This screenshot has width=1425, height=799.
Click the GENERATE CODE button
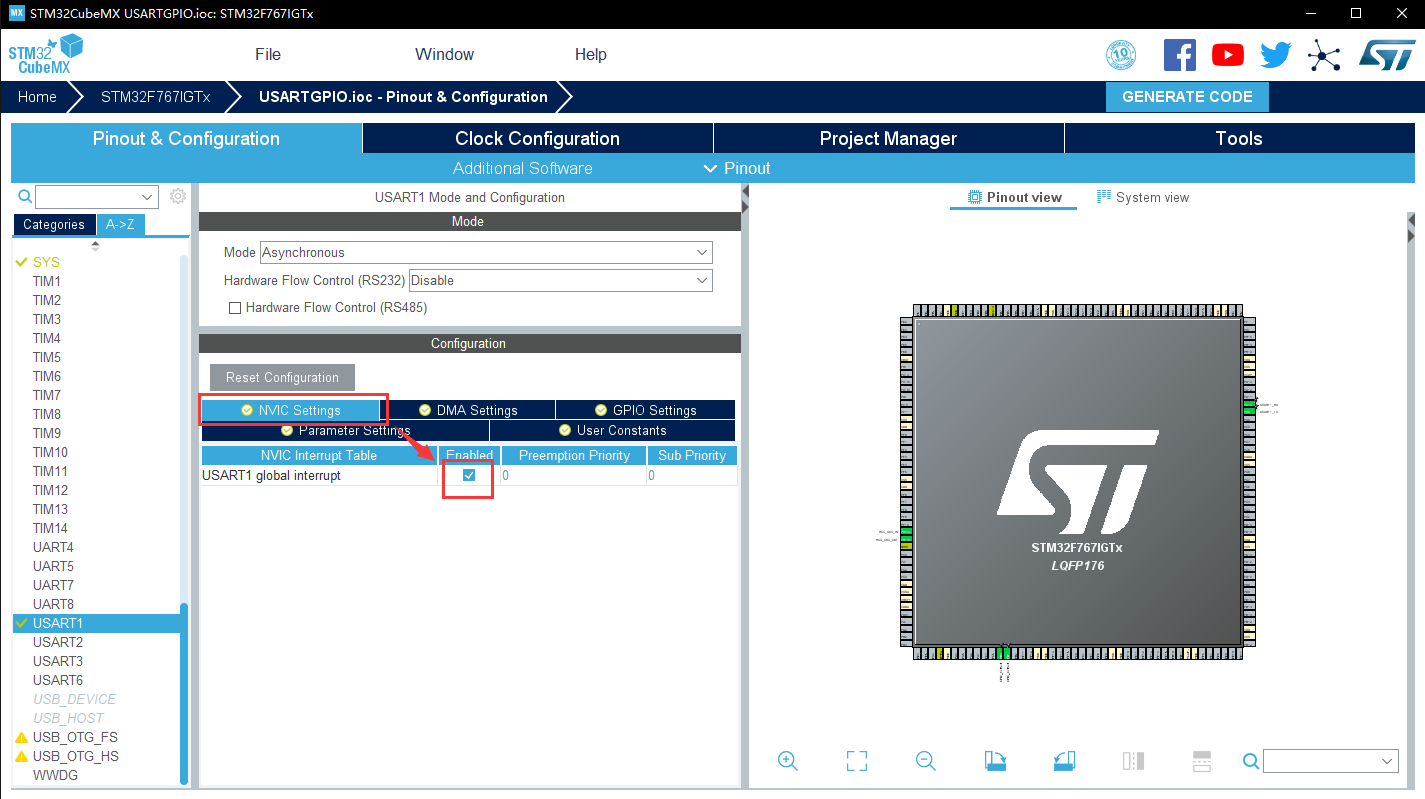(1187, 96)
